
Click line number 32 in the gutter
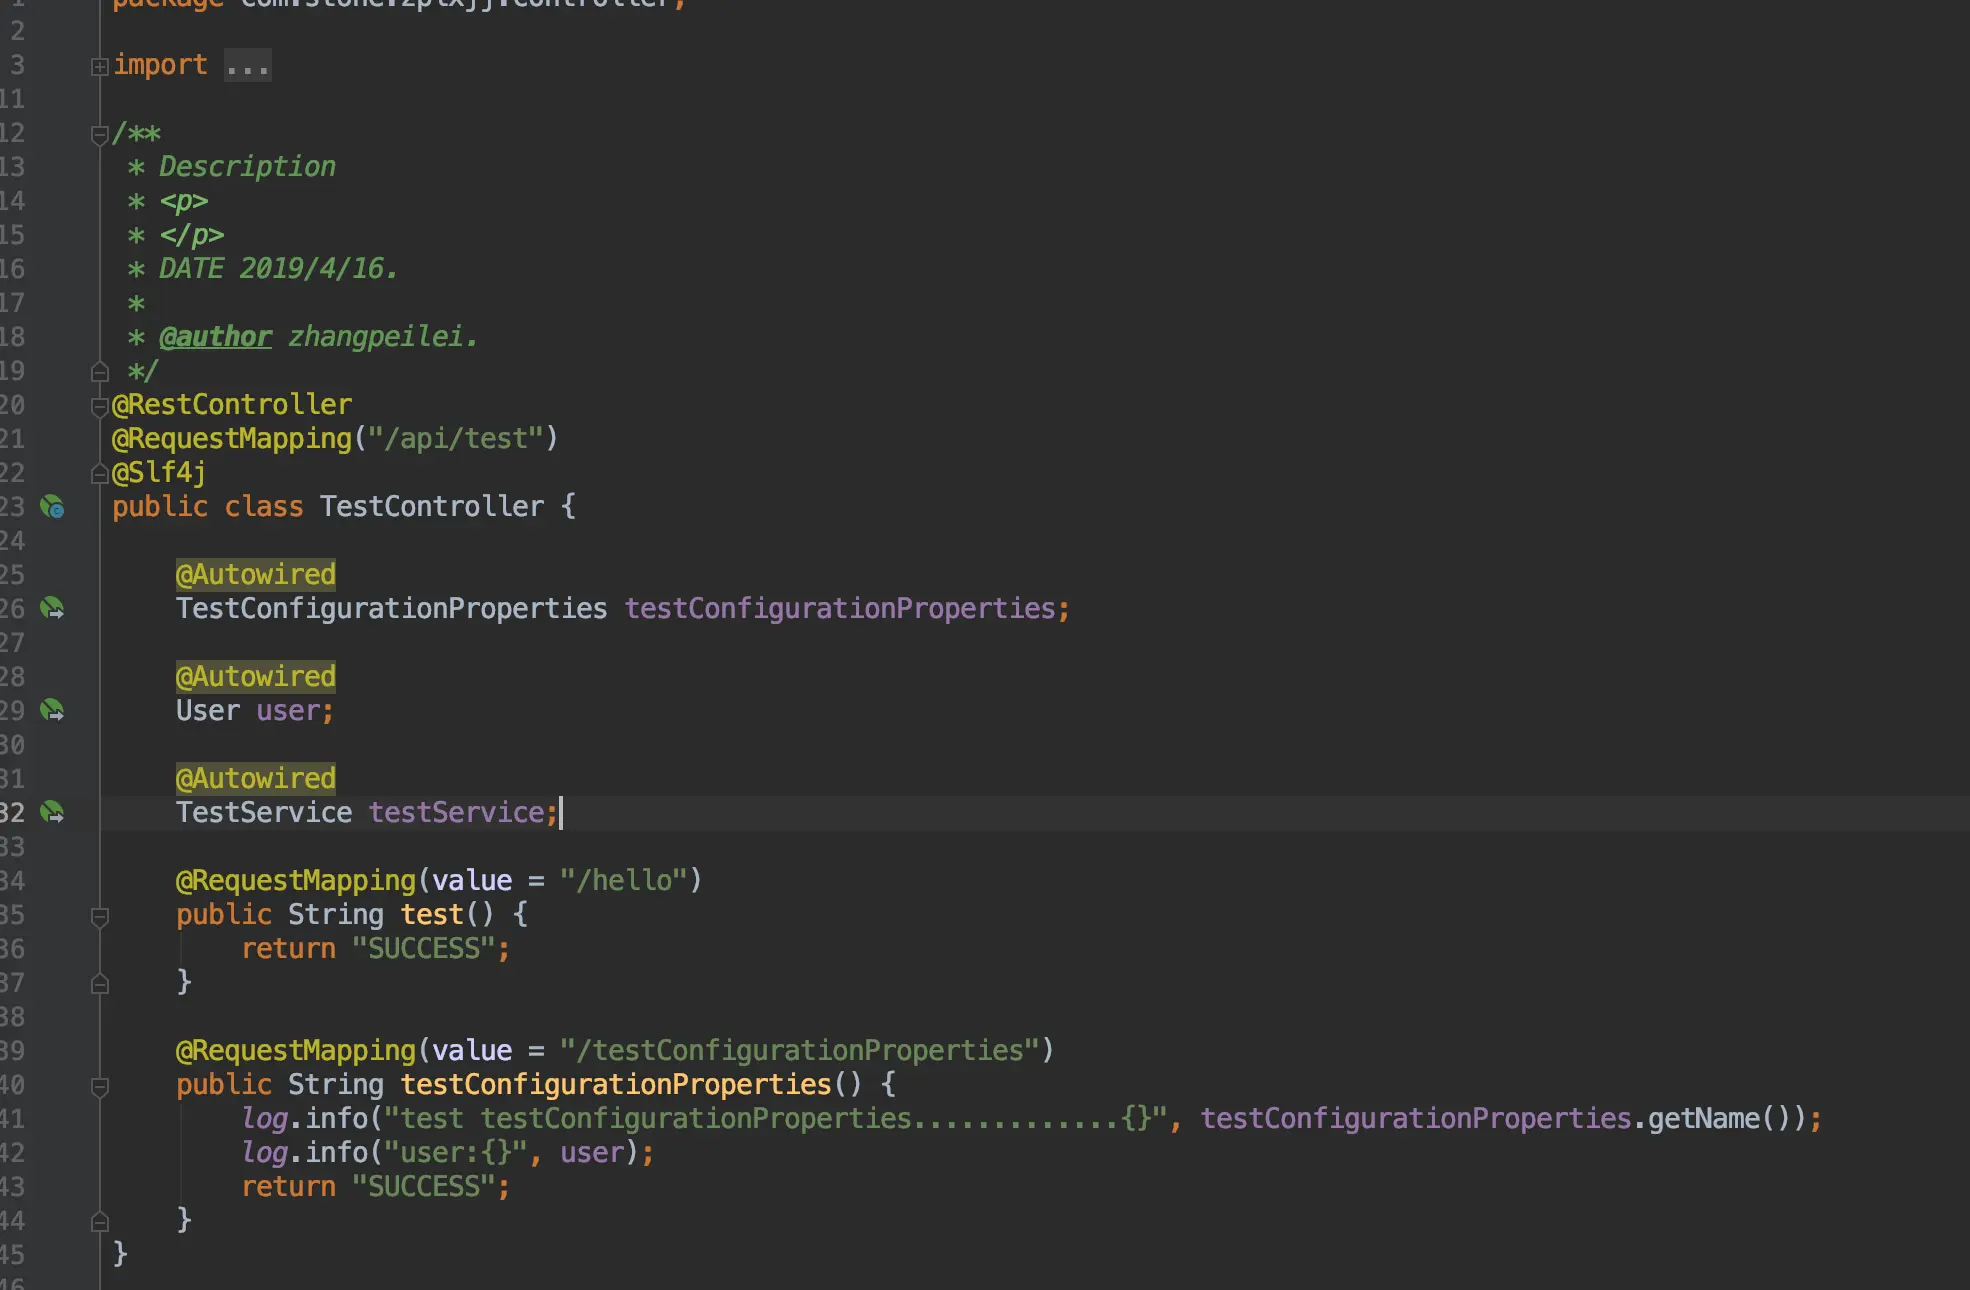(13, 813)
